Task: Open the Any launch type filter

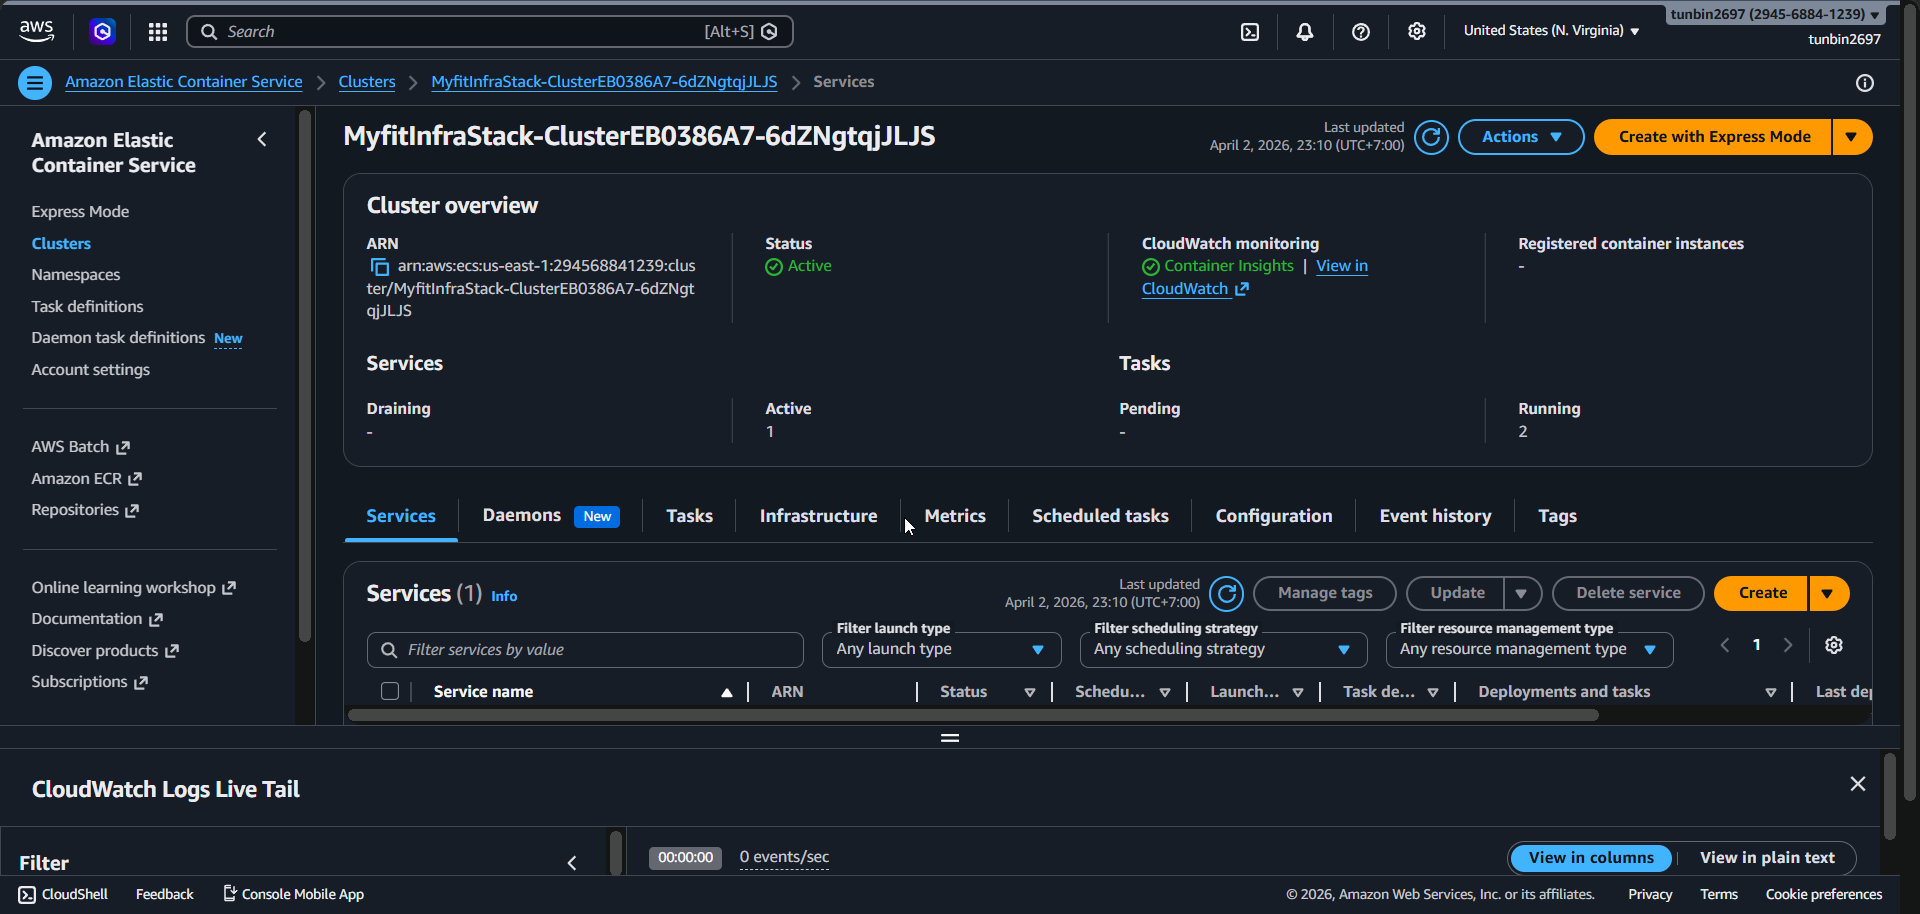Action: (940, 649)
